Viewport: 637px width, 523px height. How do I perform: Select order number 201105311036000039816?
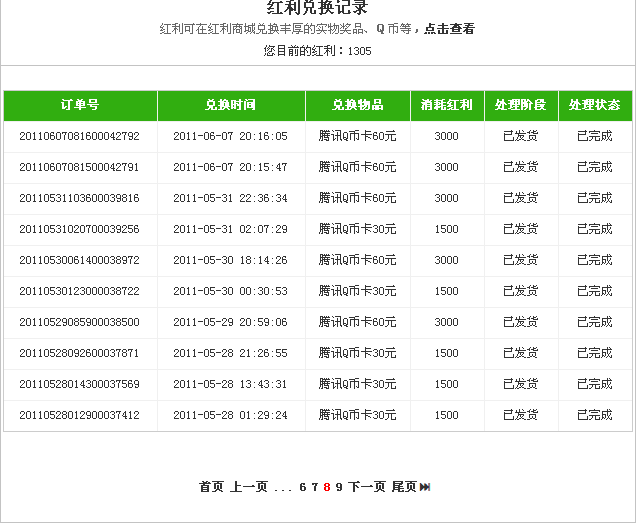[x=80, y=198]
